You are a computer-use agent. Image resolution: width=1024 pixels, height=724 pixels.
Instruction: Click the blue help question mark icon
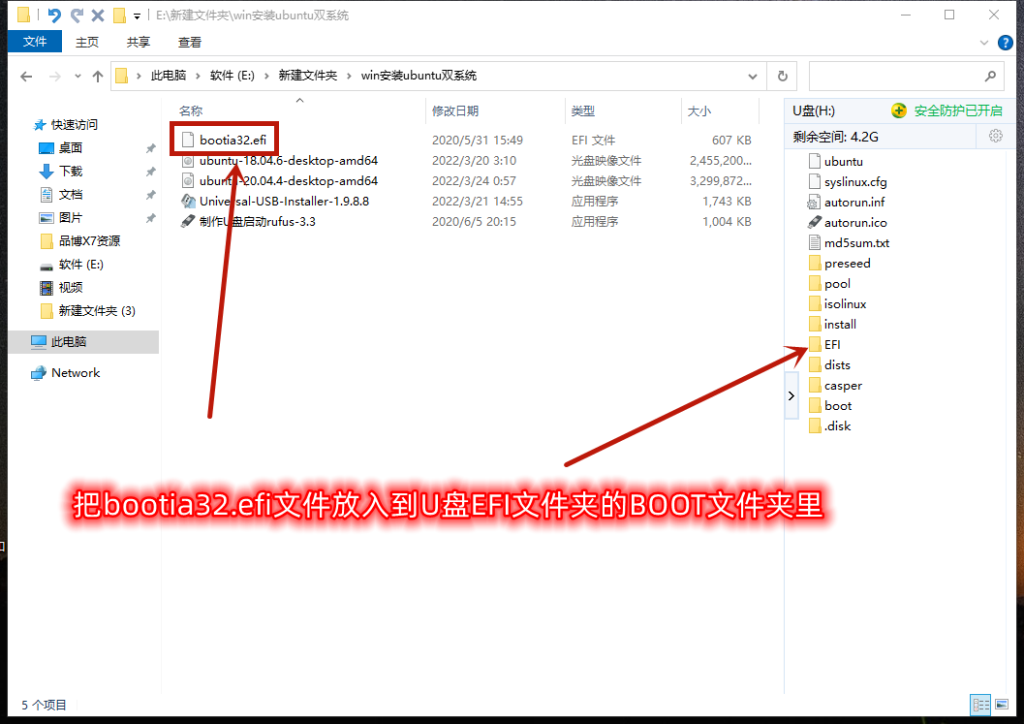[x=1004, y=42]
